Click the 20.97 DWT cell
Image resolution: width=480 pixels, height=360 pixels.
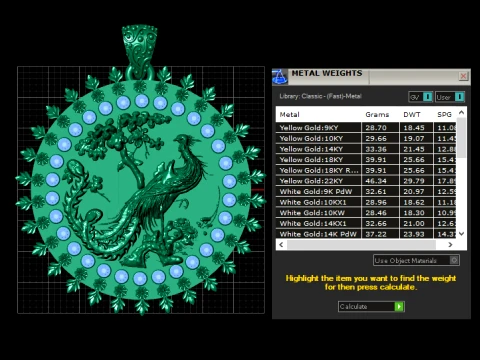click(416, 192)
